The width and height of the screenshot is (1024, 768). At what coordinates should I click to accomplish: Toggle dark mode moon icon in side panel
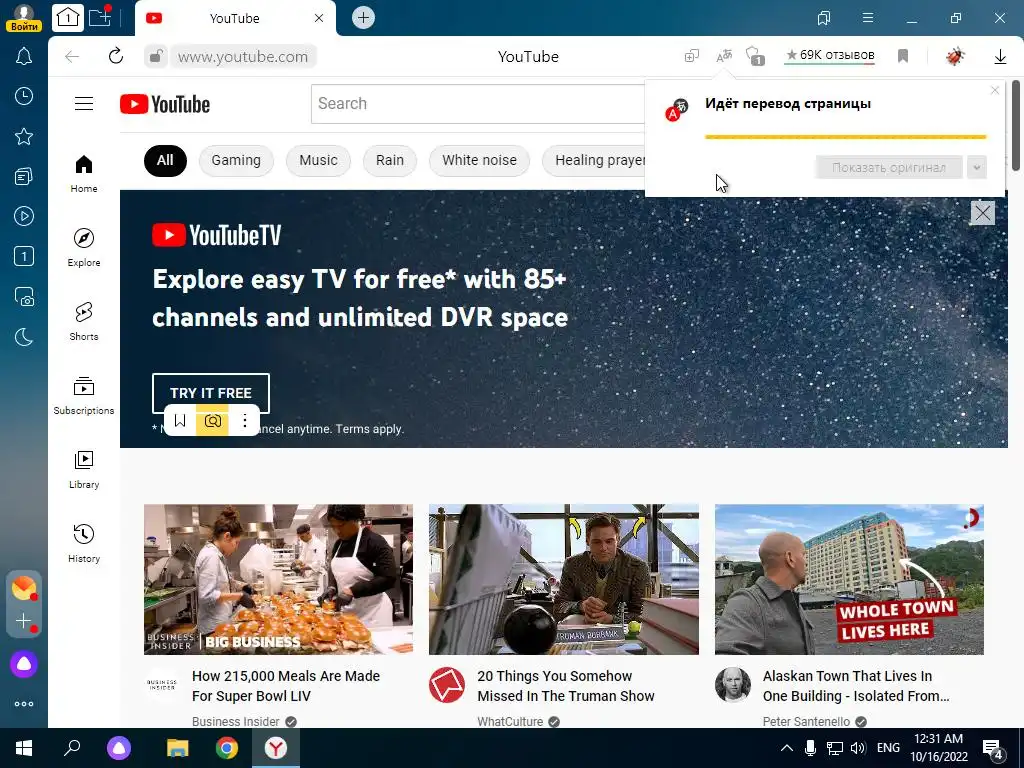tap(24, 337)
